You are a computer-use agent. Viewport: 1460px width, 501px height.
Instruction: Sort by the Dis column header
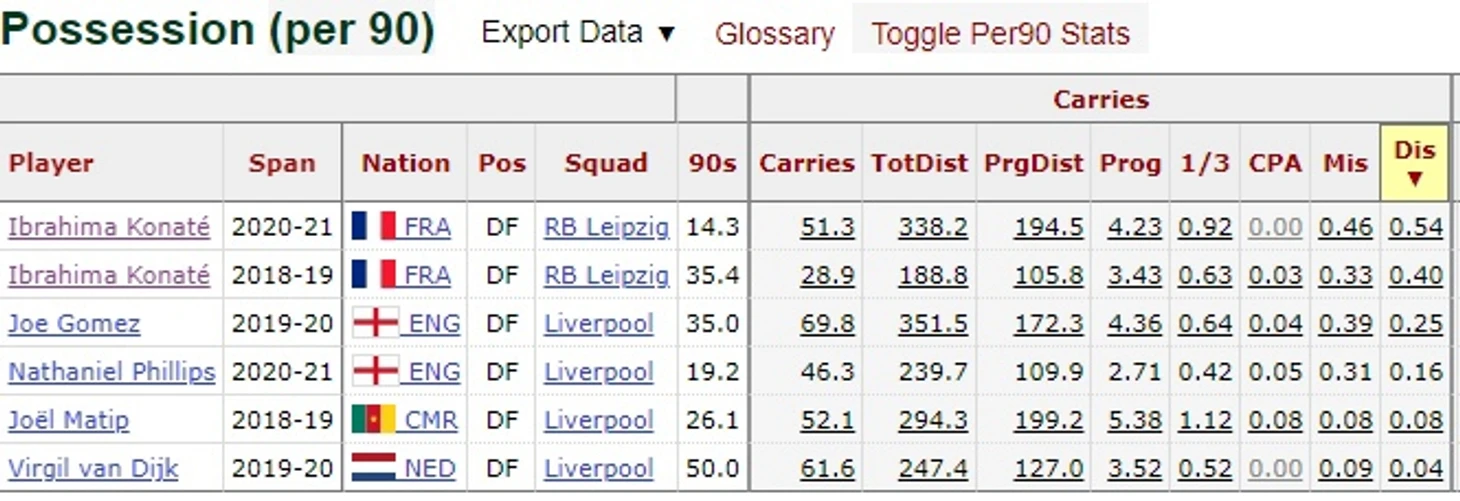click(1414, 163)
